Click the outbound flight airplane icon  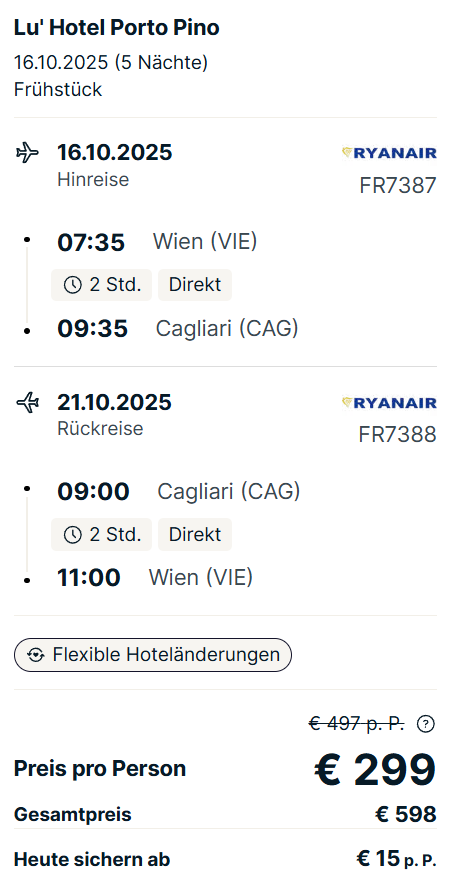click(27, 153)
